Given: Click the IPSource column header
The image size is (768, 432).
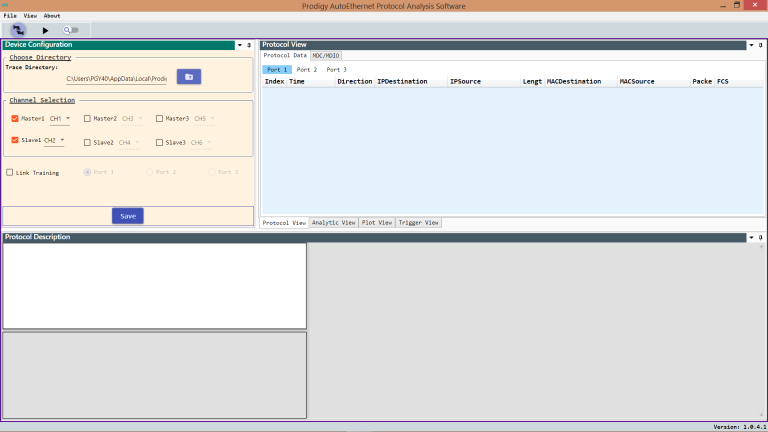Looking at the screenshot, I should [x=484, y=81].
